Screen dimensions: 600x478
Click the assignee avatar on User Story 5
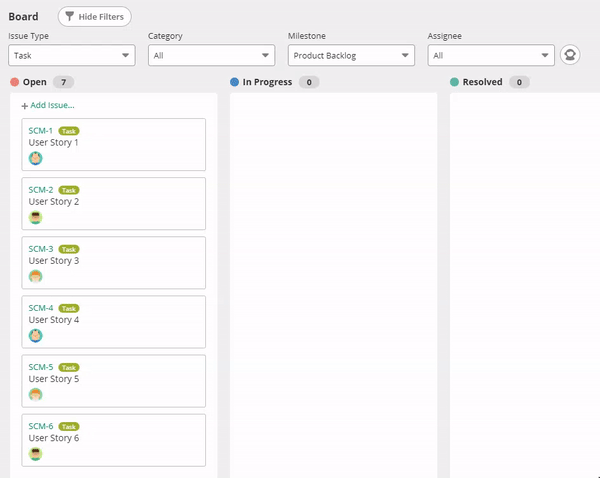pyautogui.click(x=36, y=395)
